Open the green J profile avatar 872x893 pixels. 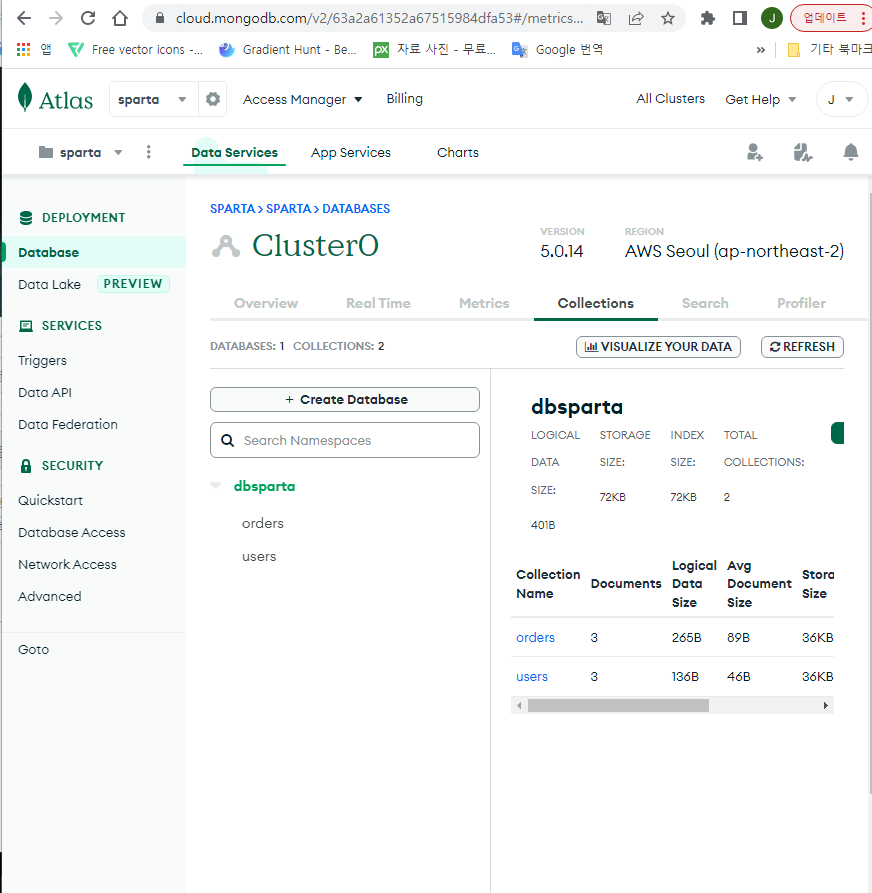[772, 18]
